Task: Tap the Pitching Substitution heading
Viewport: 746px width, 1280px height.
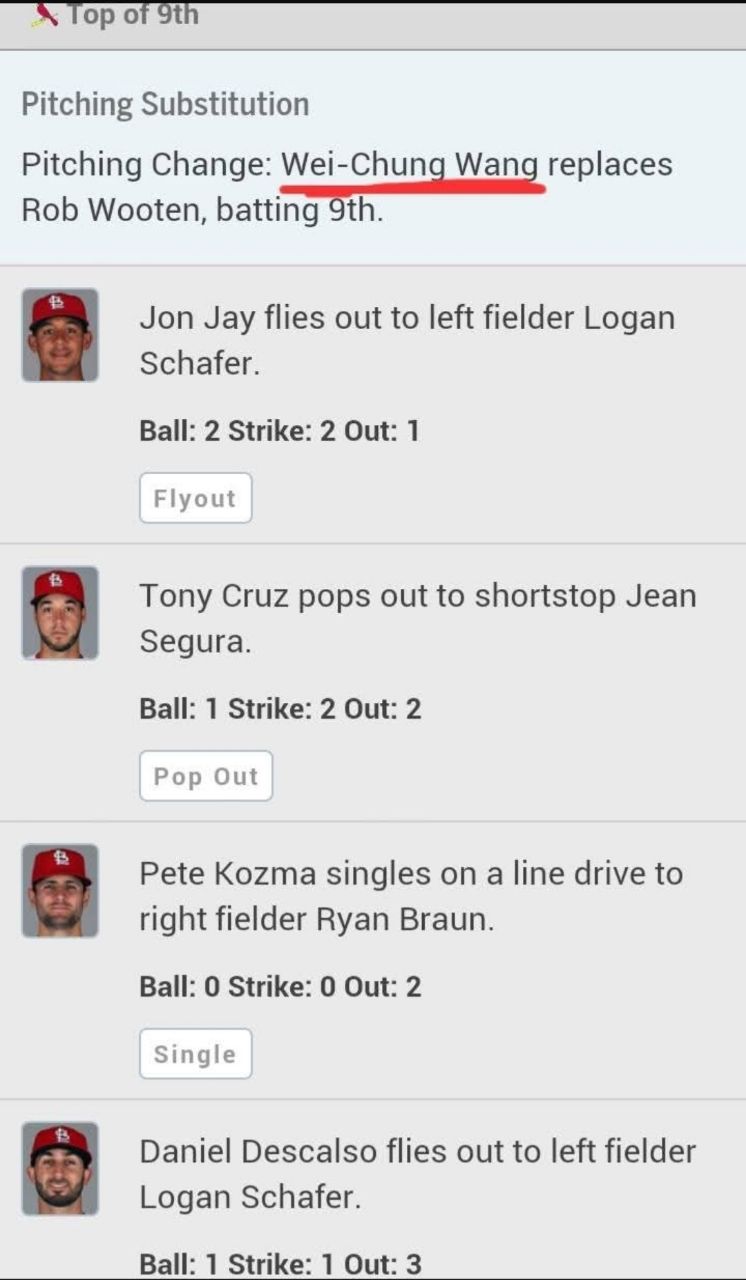Action: click(165, 104)
